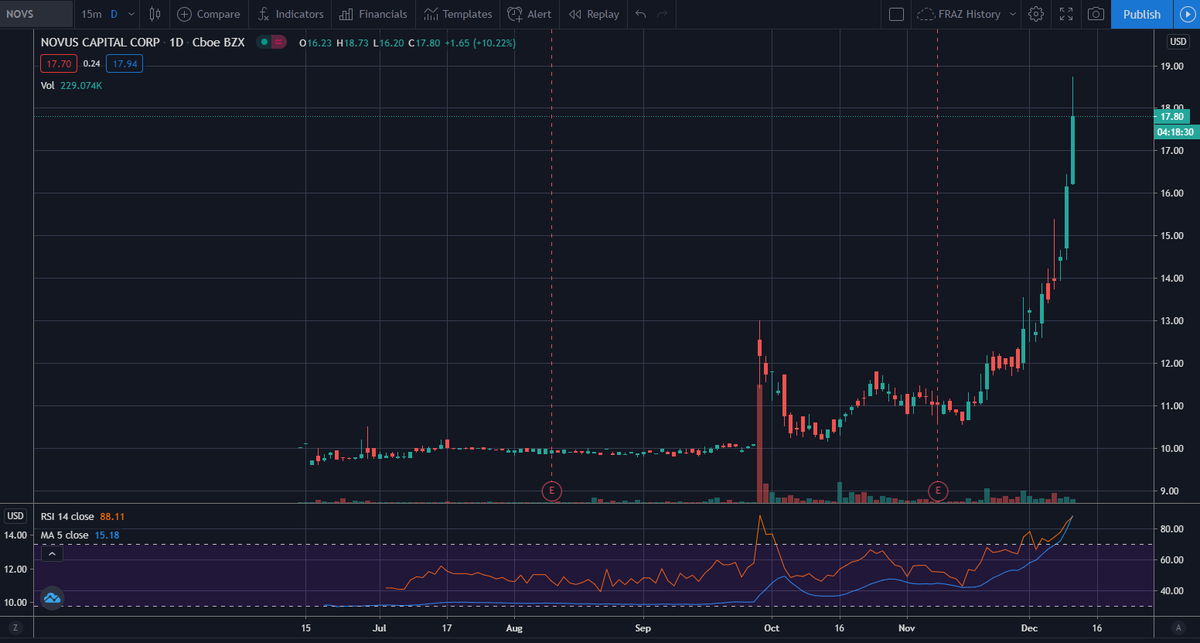Click the NOVS symbol search field

[37, 14]
